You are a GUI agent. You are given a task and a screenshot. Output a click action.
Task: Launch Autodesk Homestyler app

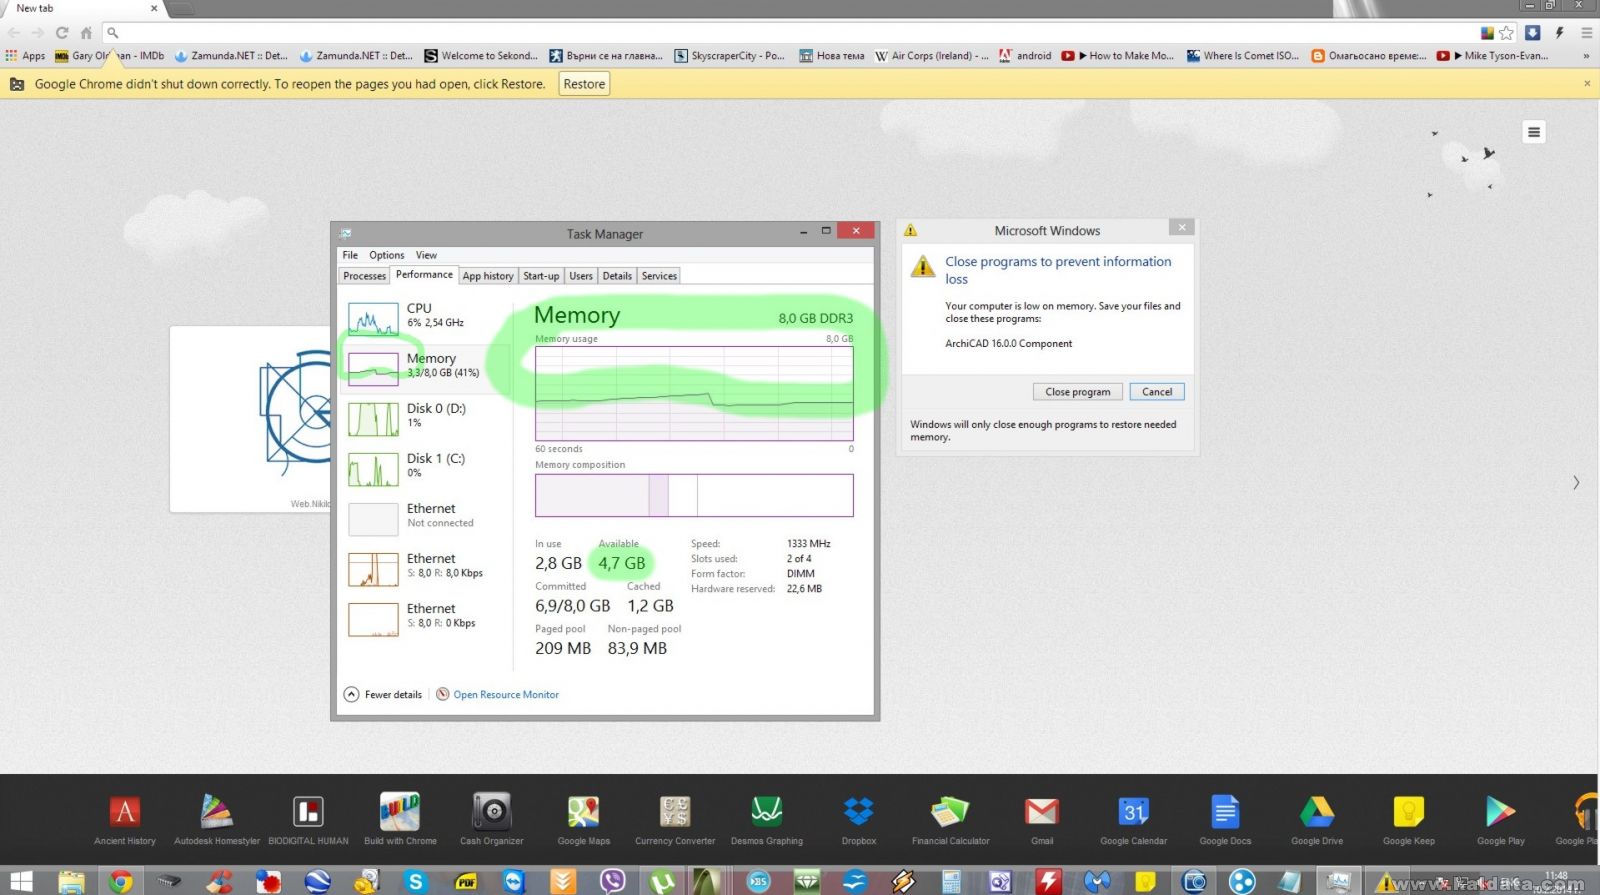point(217,812)
